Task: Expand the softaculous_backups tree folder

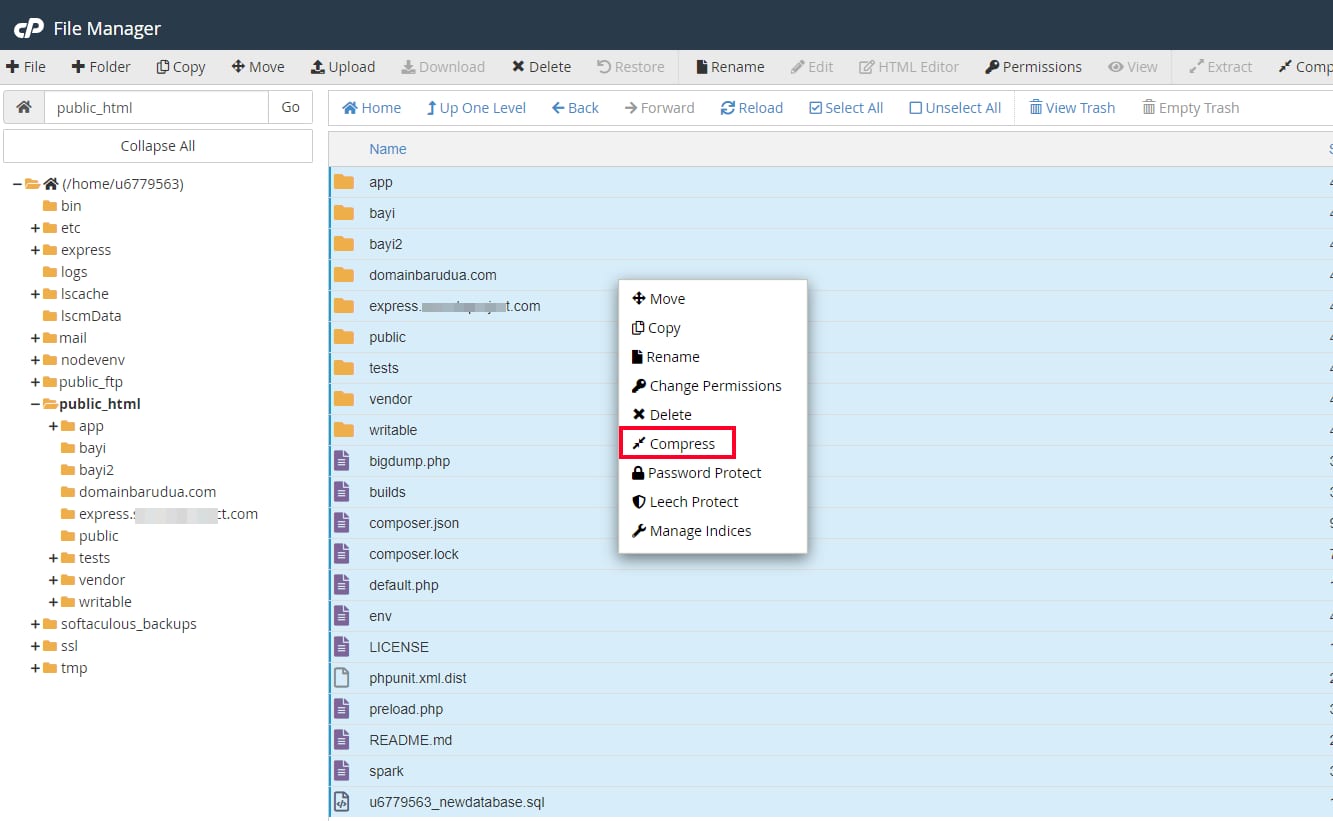Action: click(x=36, y=624)
